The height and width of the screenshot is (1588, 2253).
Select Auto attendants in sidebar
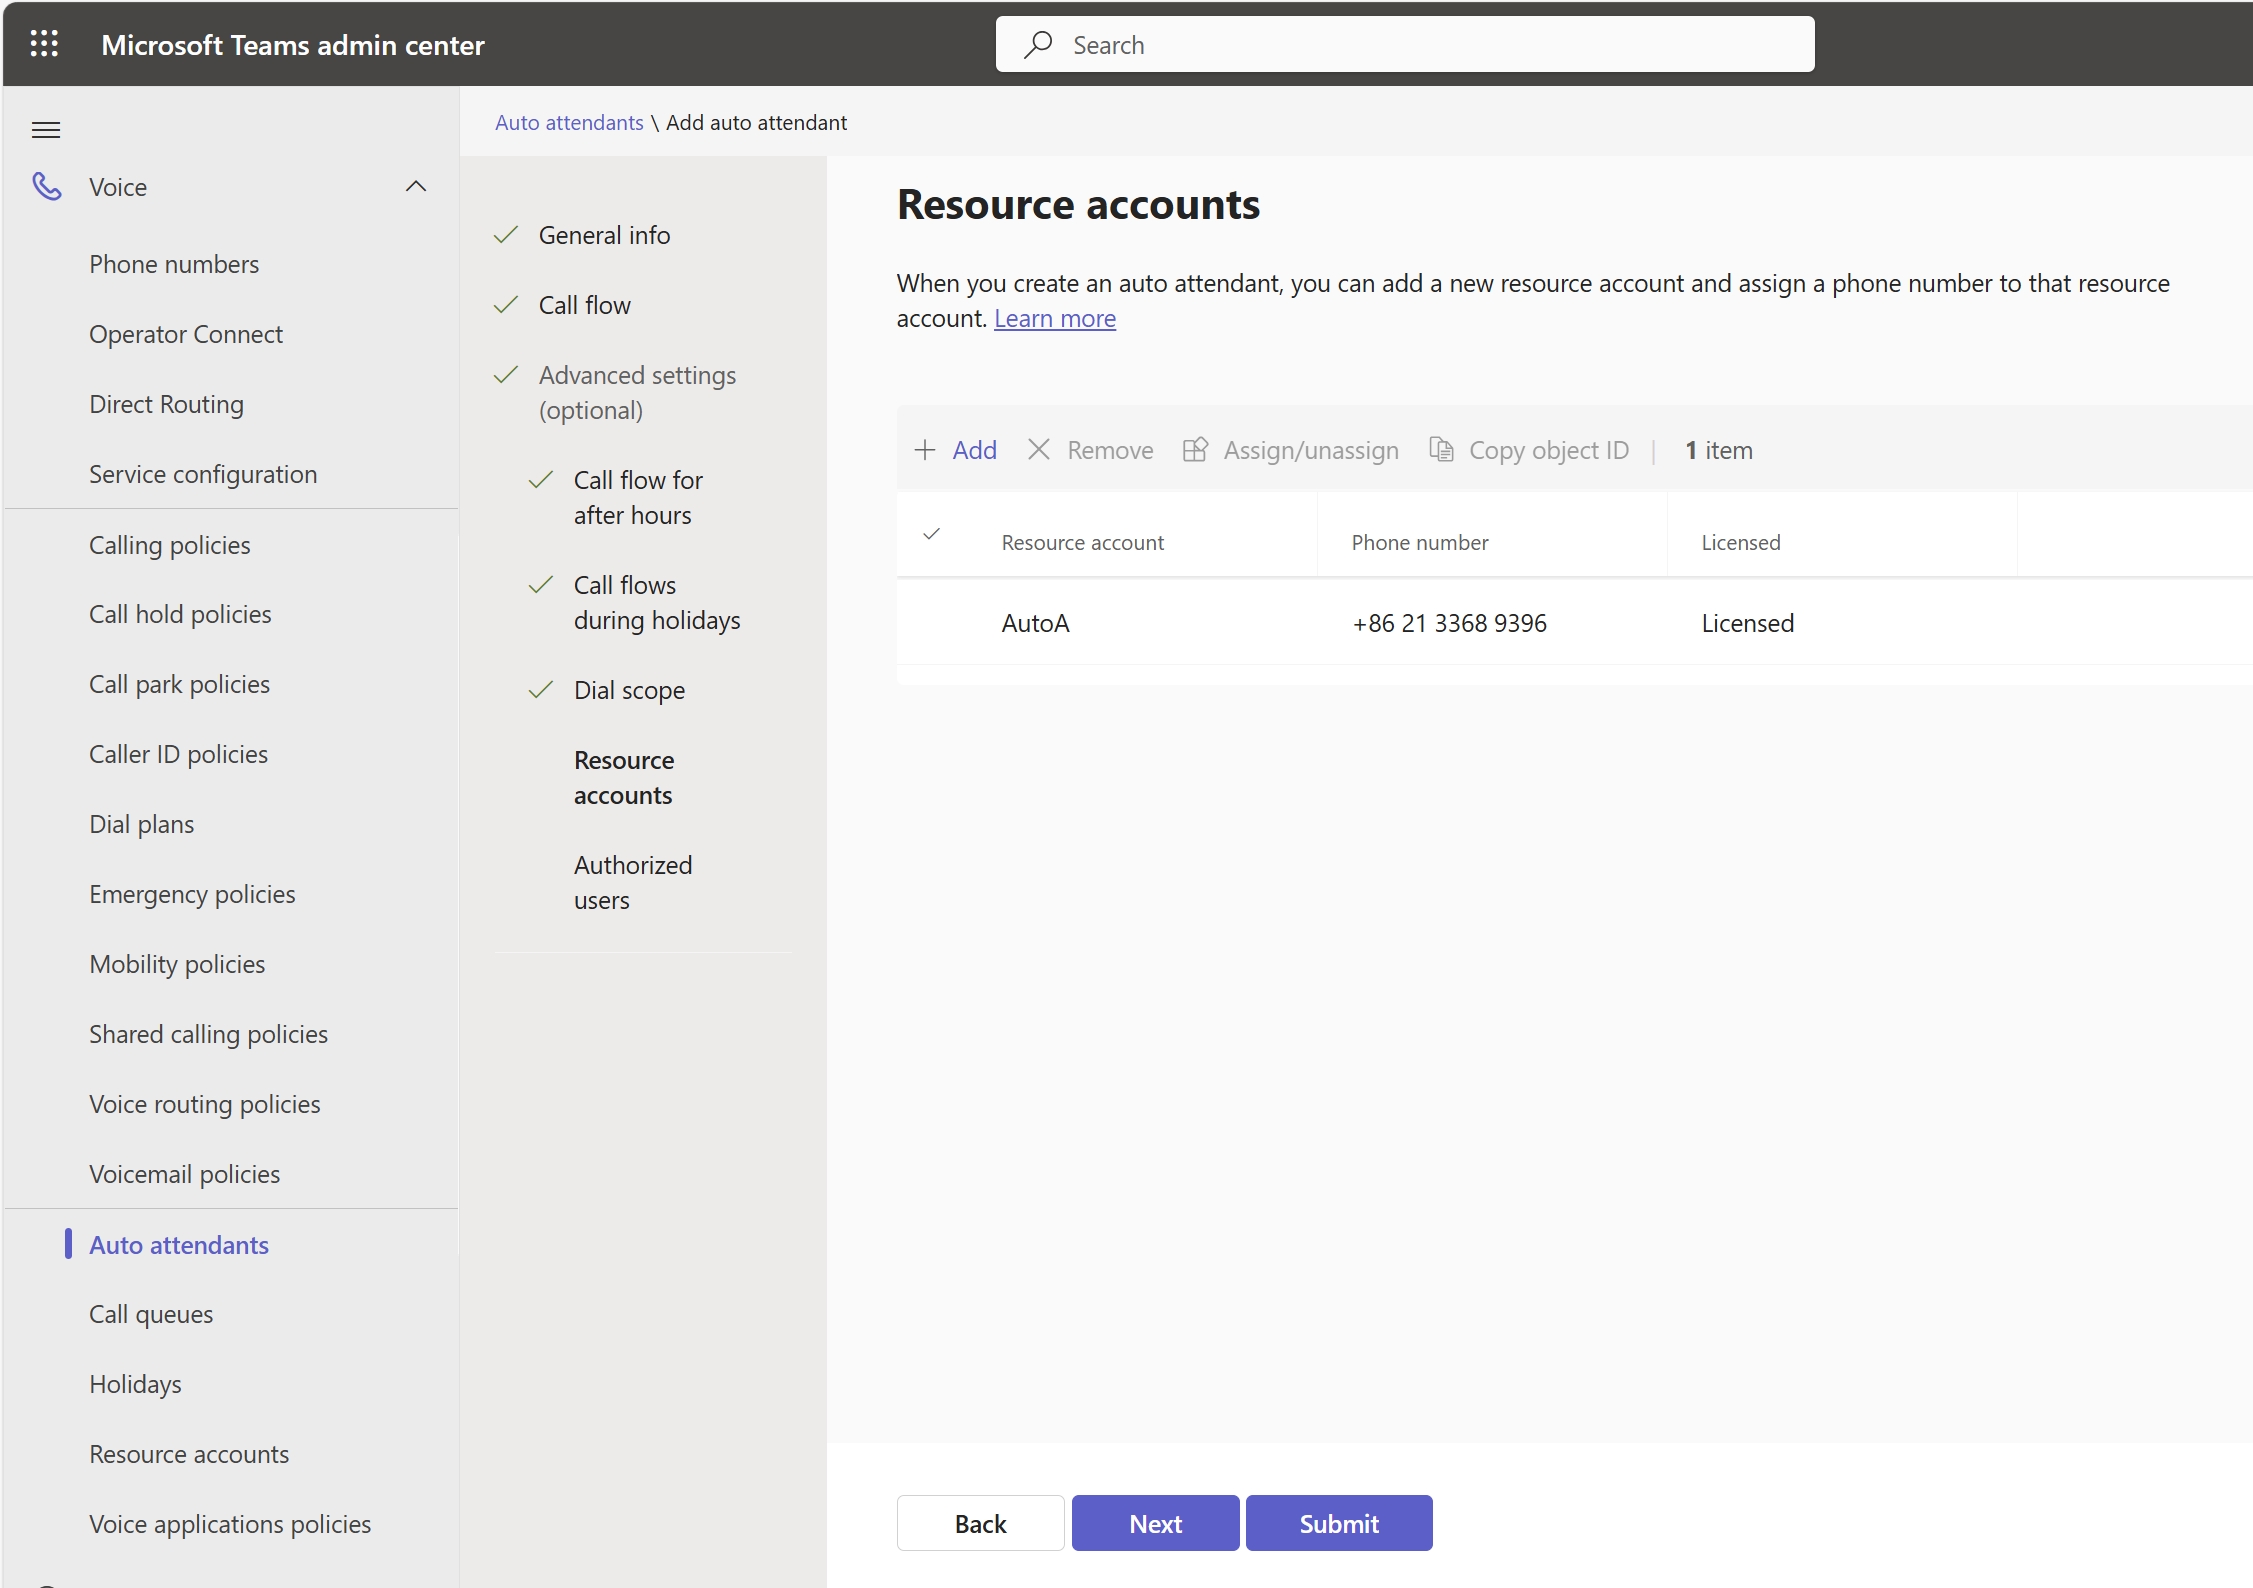click(179, 1245)
